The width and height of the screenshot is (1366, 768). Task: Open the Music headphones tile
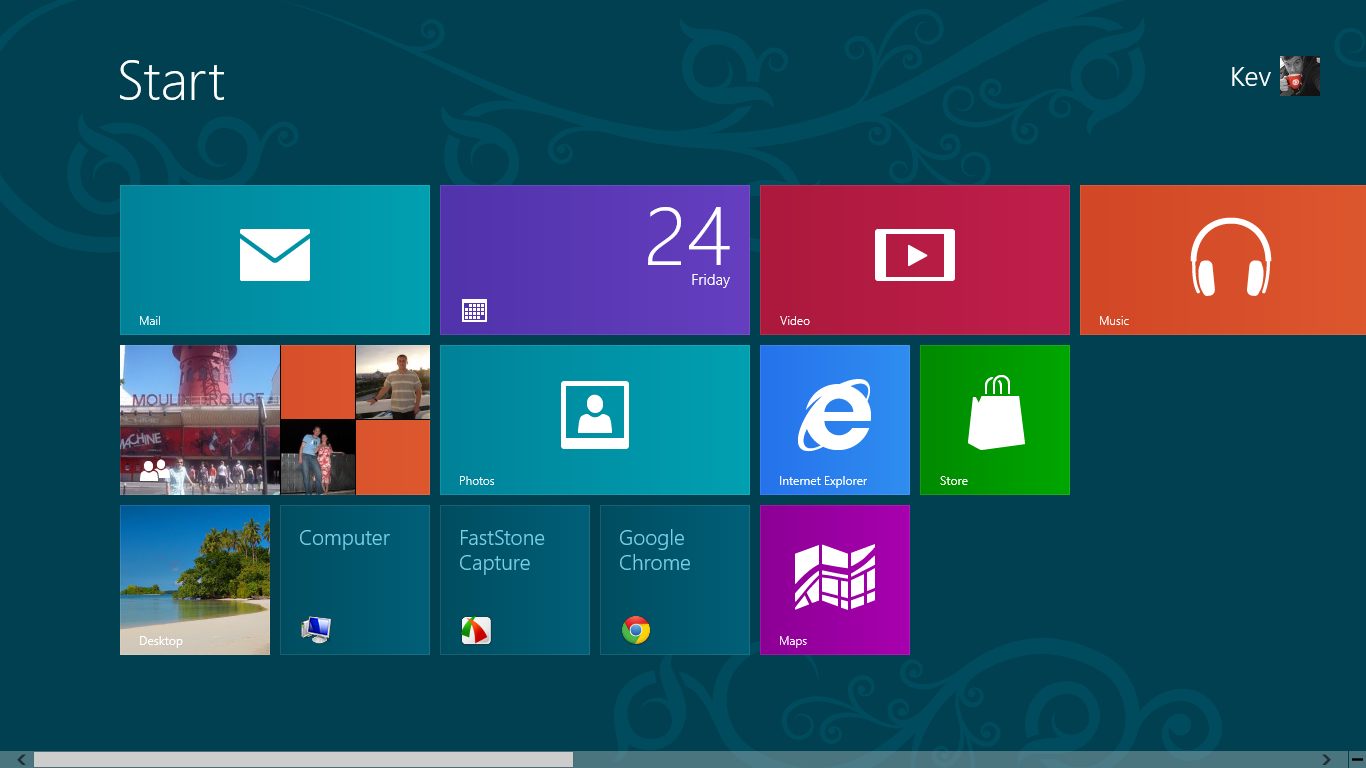1222,259
